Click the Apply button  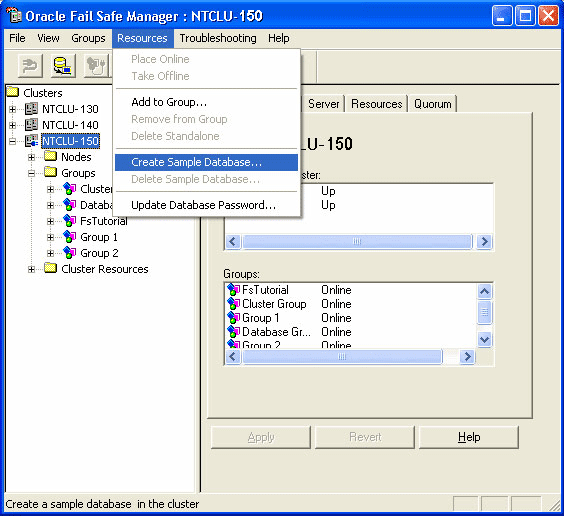click(261, 437)
